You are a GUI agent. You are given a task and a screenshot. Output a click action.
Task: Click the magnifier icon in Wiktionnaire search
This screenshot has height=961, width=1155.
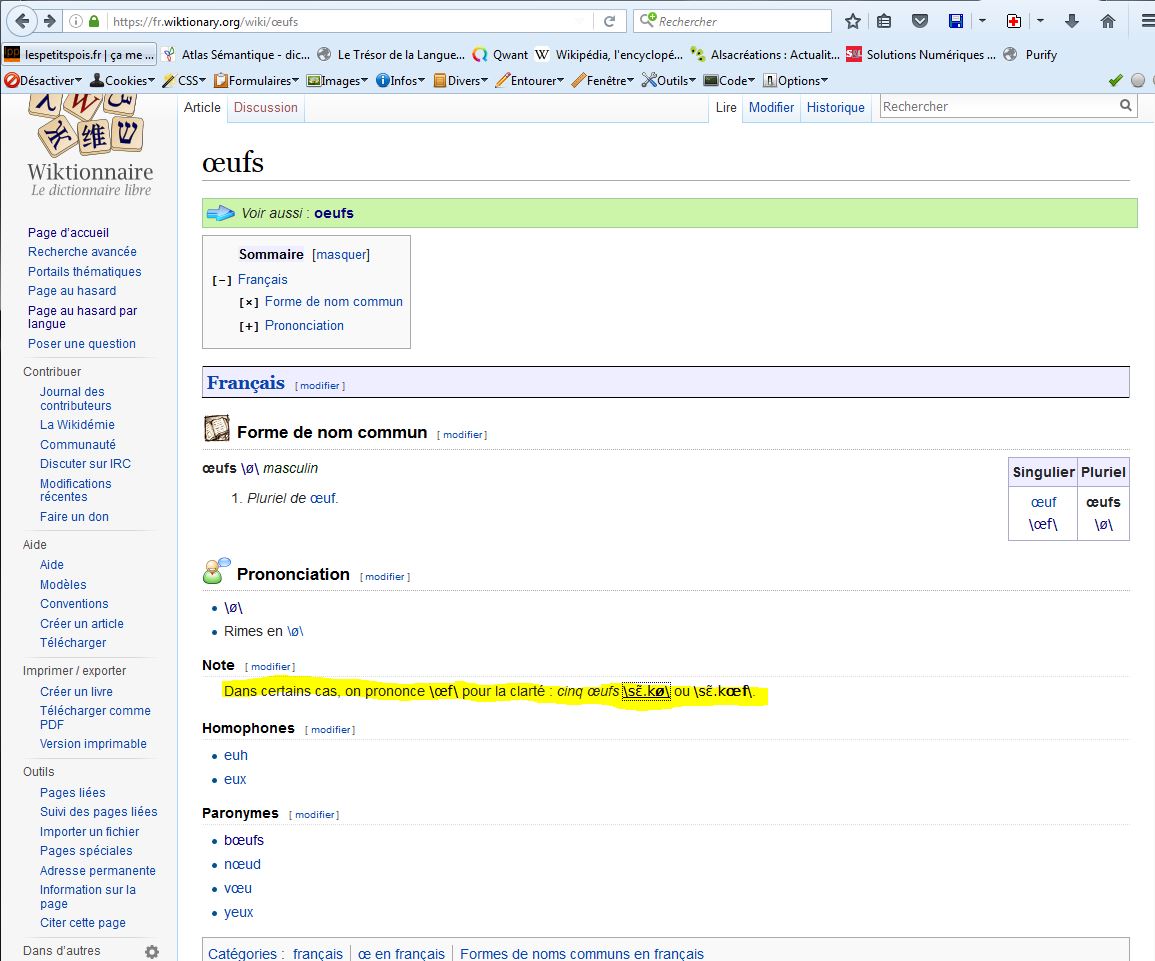click(x=1126, y=106)
